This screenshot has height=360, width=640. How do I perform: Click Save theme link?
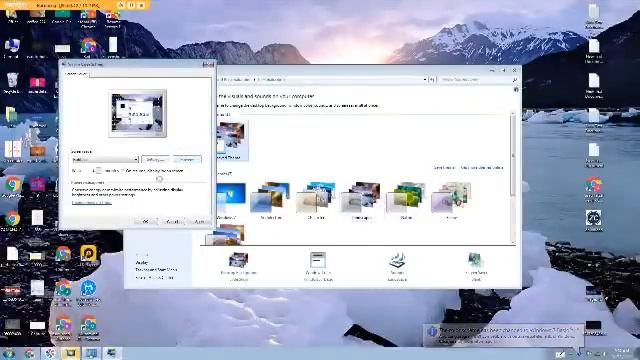(x=444, y=168)
